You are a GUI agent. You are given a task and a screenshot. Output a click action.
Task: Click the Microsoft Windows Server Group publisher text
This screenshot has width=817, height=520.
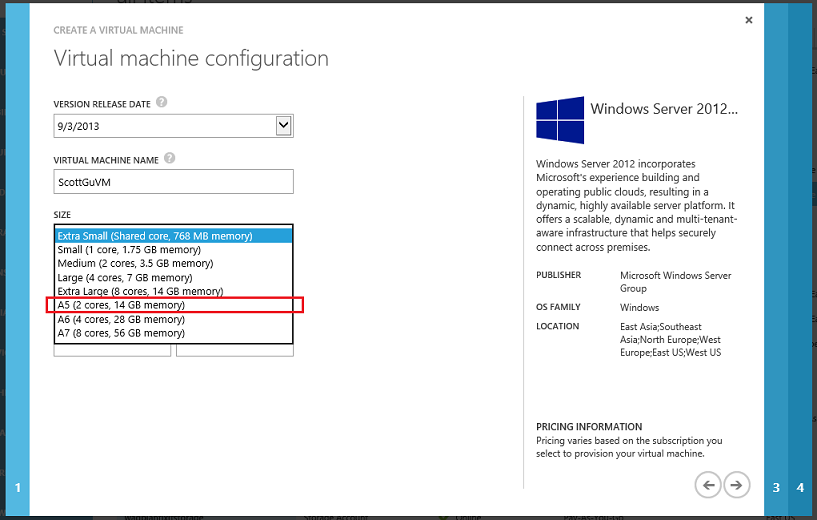tap(675, 282)
